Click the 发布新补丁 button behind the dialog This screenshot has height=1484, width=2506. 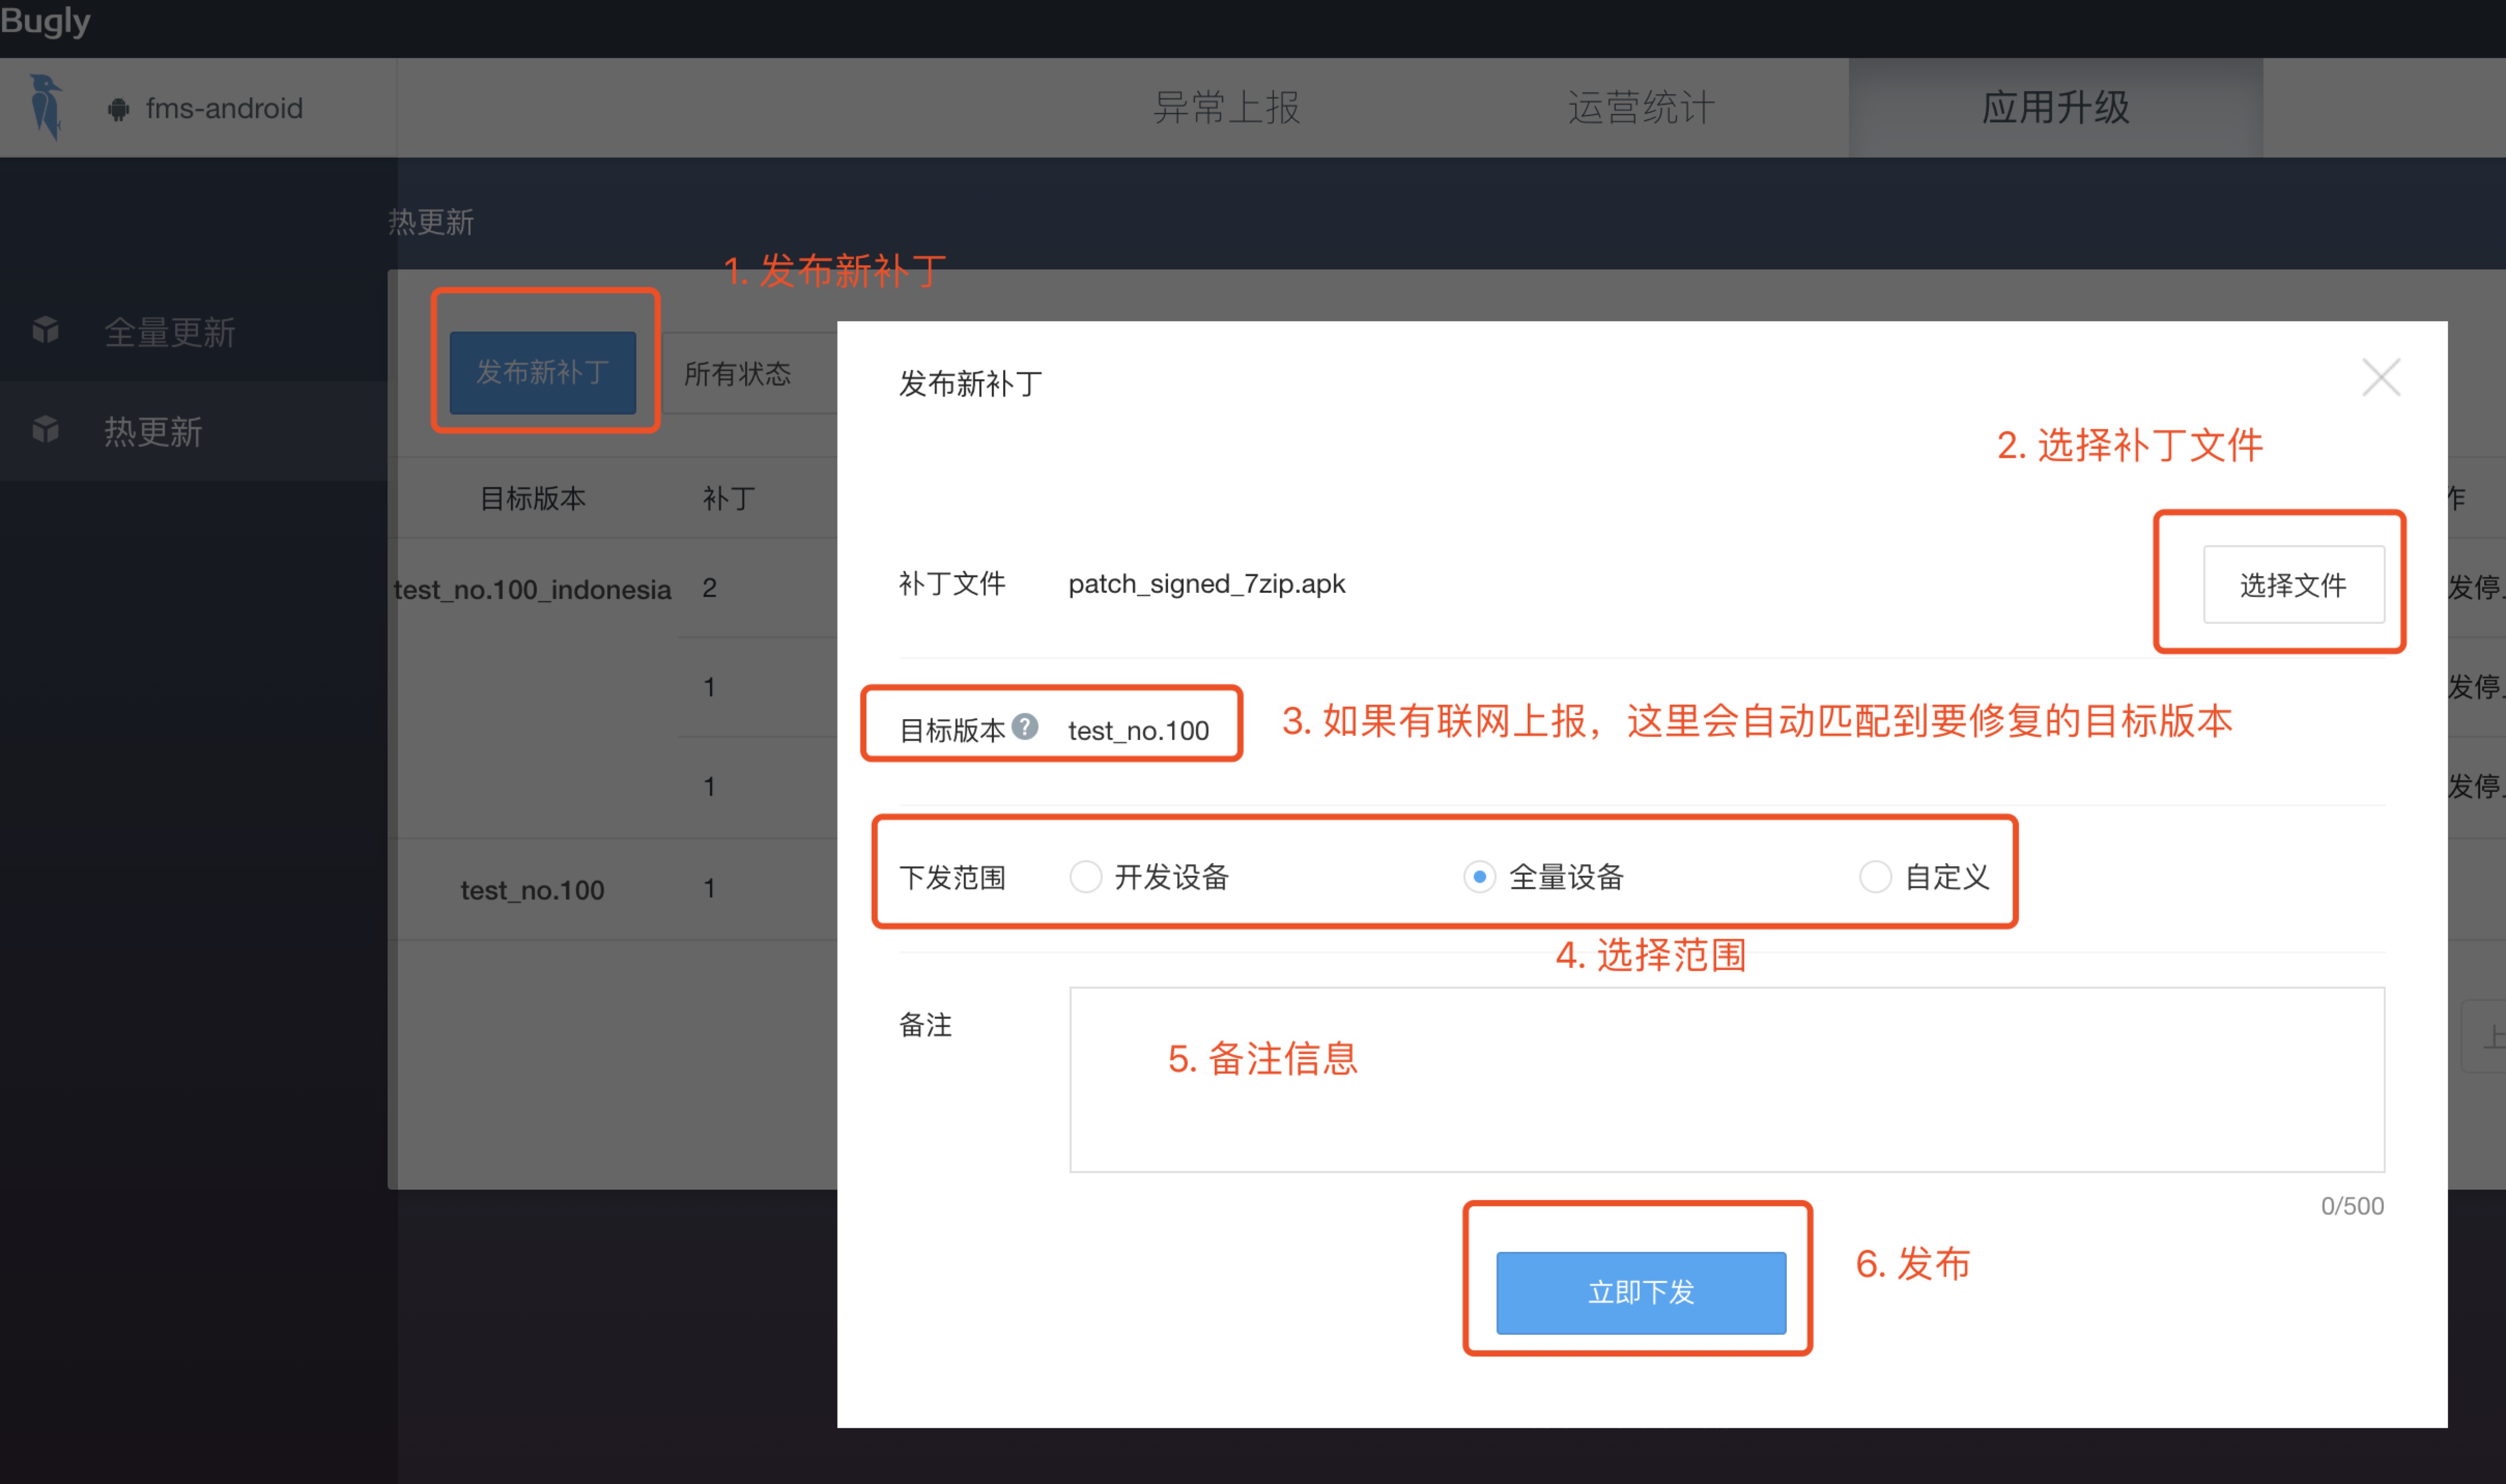click(542, 372)
